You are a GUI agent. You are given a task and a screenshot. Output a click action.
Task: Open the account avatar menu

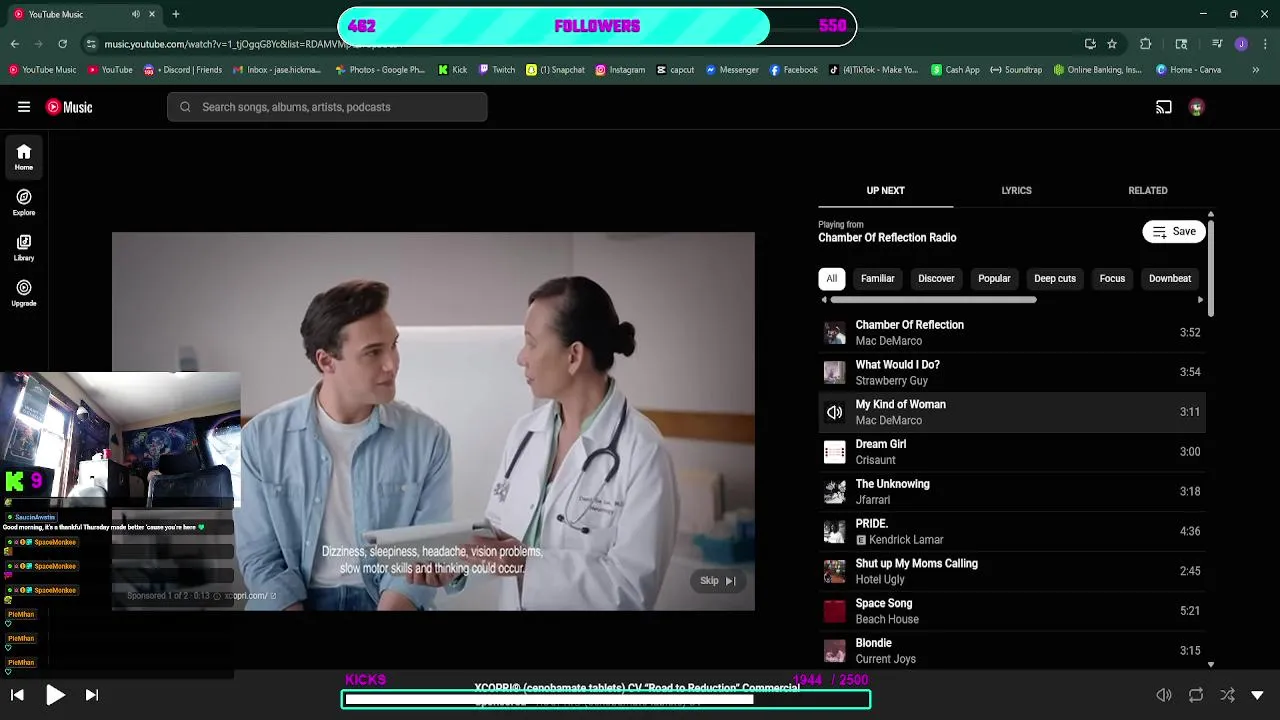pyautogui.click(x=1196, y=107)
